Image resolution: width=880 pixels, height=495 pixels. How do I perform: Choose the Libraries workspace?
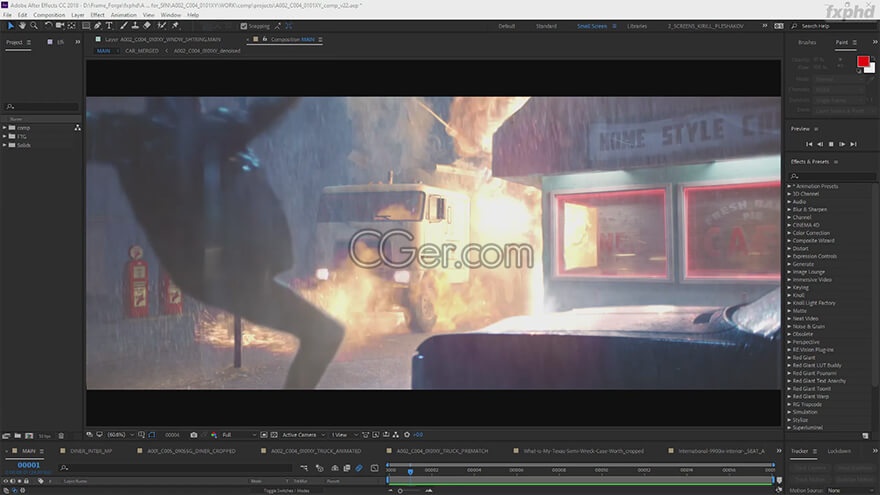tap(637, 26)
